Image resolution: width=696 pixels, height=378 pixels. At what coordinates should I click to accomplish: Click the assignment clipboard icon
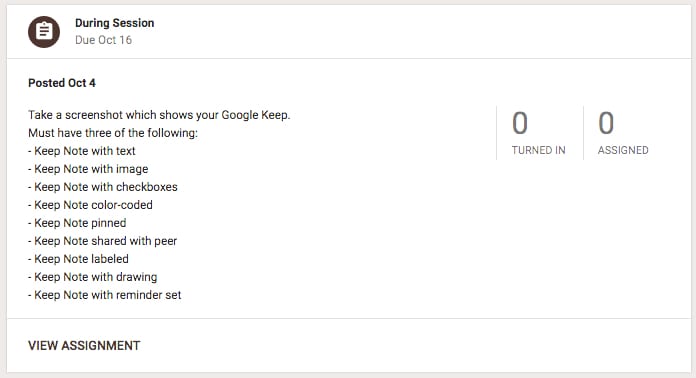[x=44, y=32]
